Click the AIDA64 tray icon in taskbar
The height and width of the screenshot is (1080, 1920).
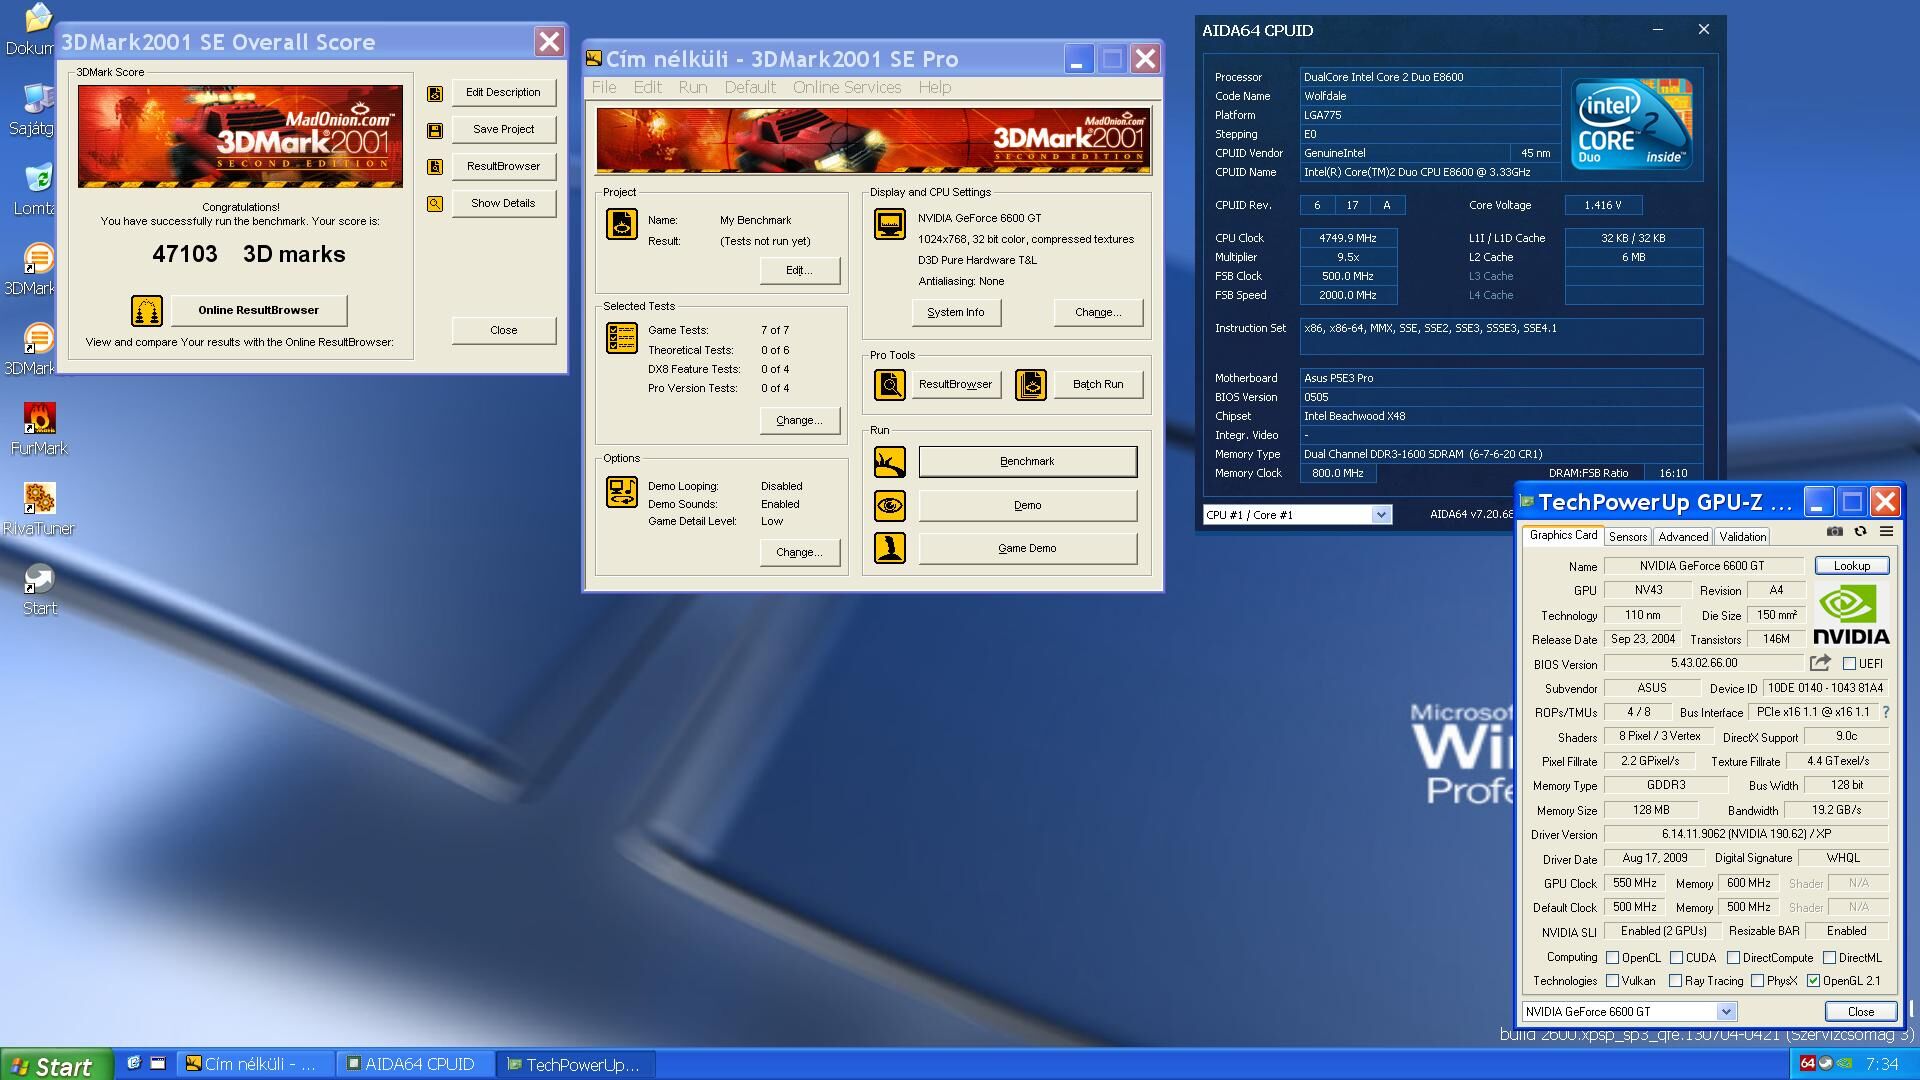tap(1807, 1064)
